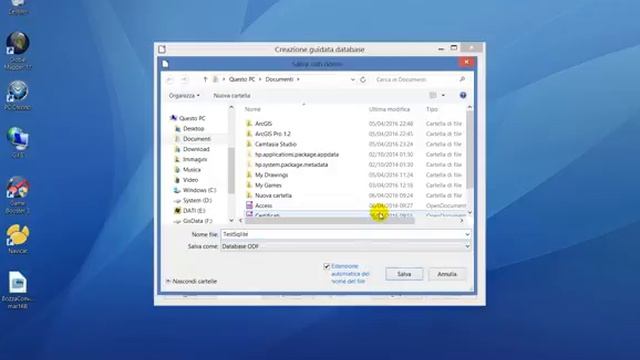The image size is (640, 360).
Task: Select Desktop in navigation tree
Action: 193,129
